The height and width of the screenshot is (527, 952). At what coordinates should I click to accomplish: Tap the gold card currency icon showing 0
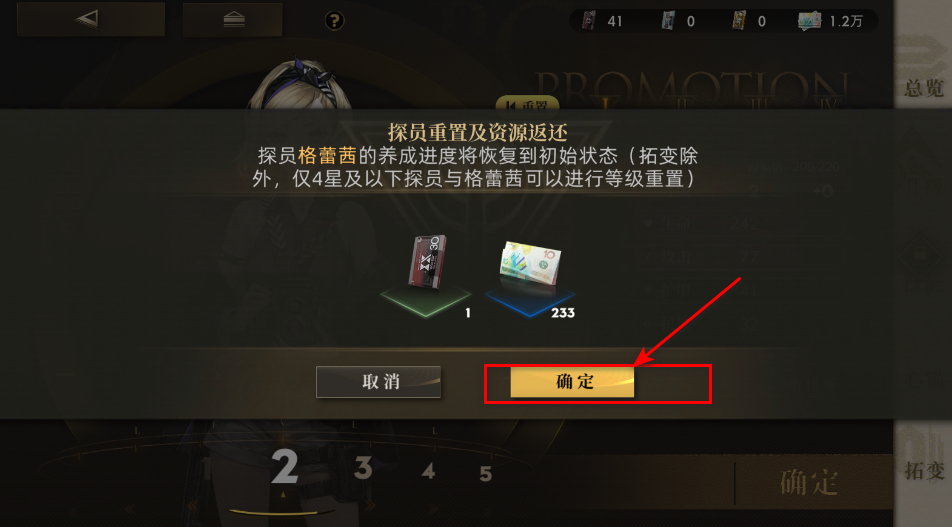click(739, 21)
